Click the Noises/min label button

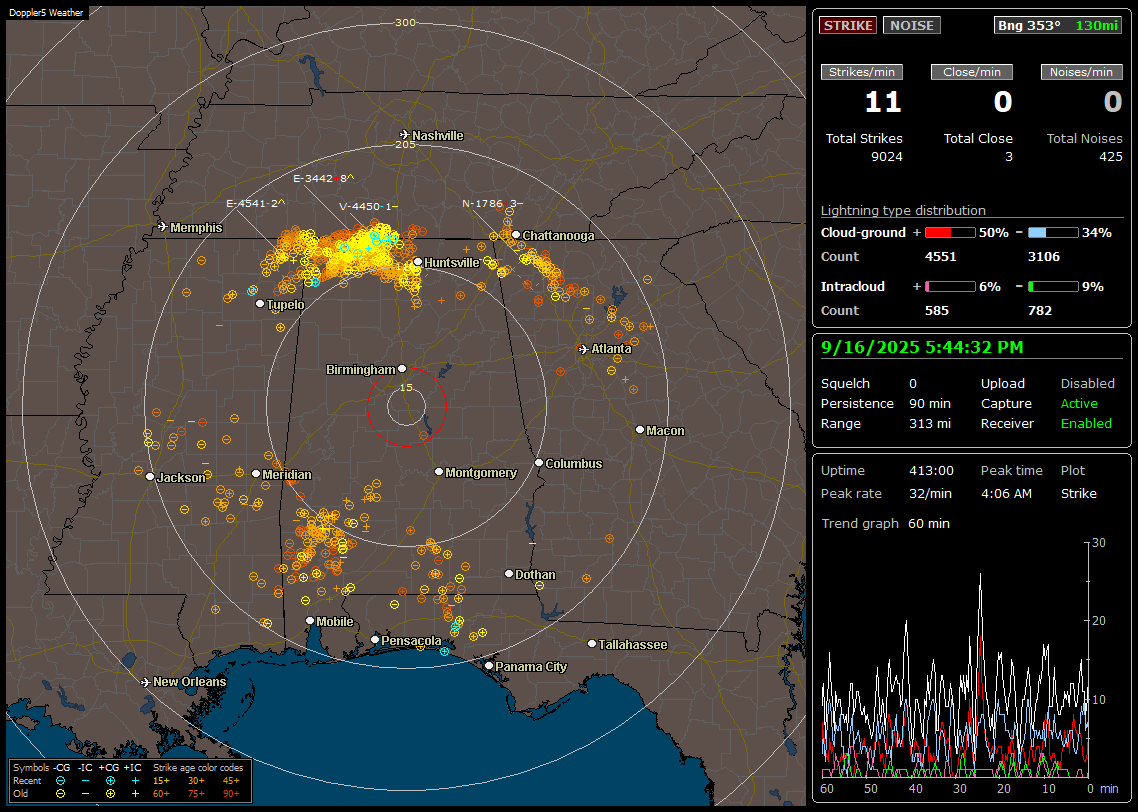(1081, 72)
